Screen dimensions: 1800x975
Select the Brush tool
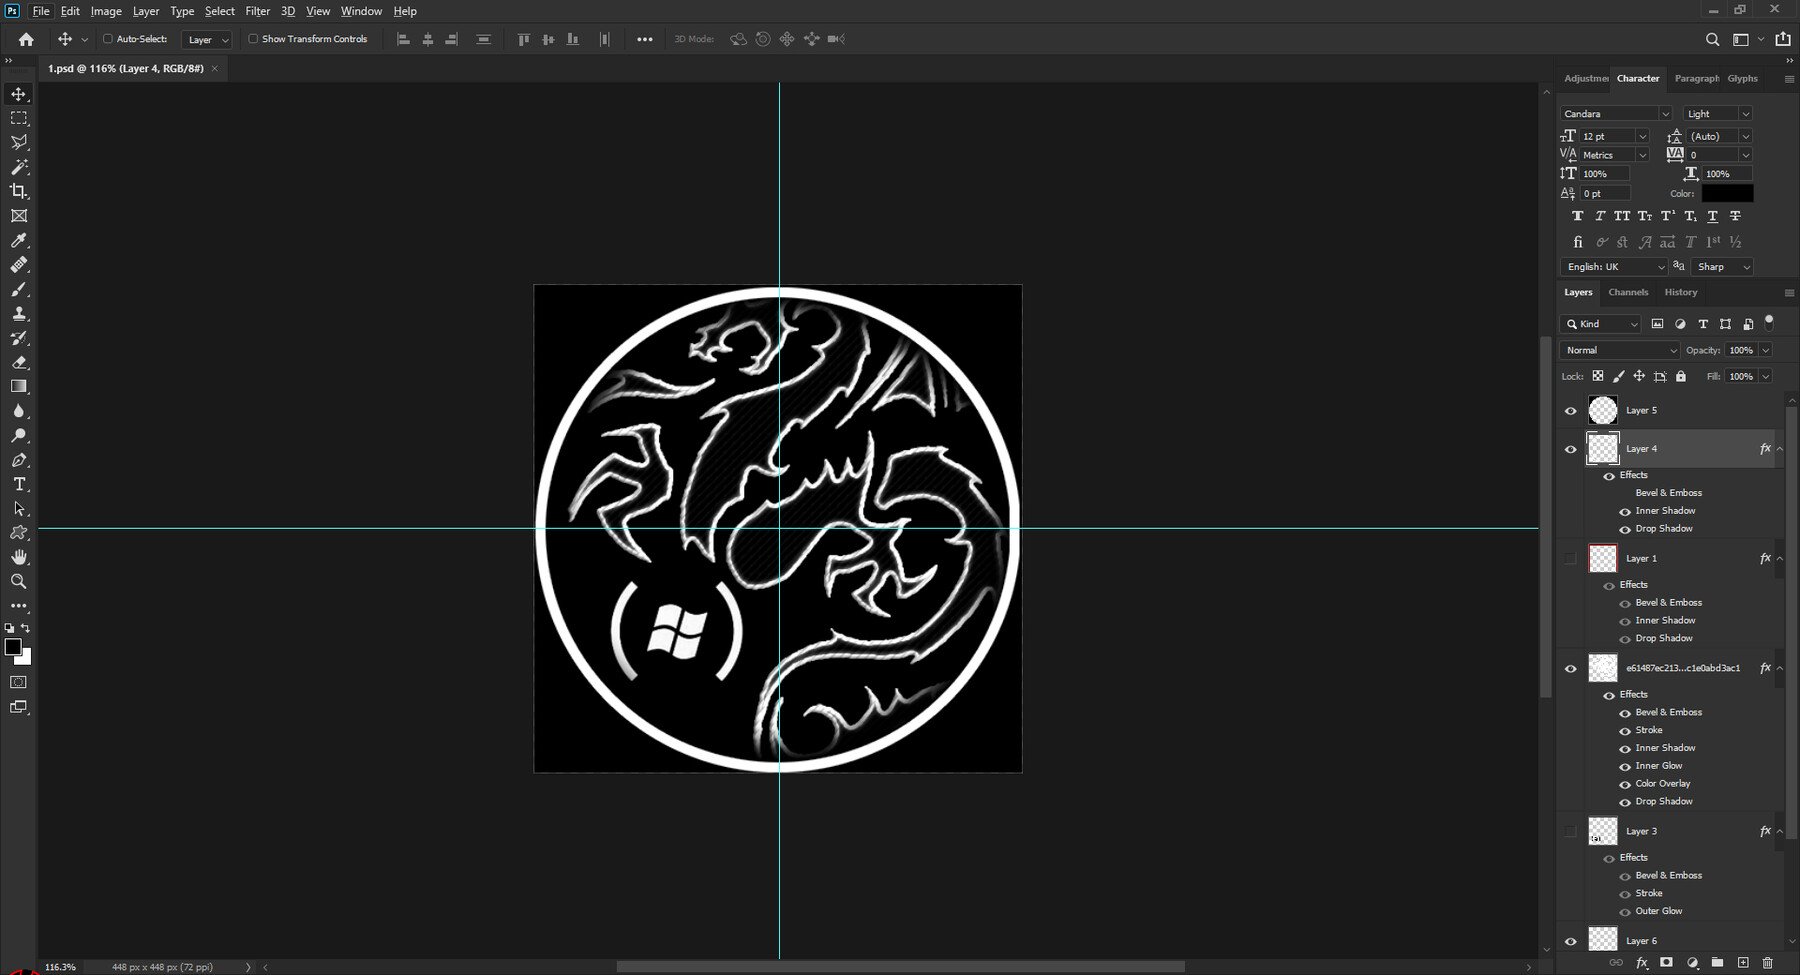point(19,289)
